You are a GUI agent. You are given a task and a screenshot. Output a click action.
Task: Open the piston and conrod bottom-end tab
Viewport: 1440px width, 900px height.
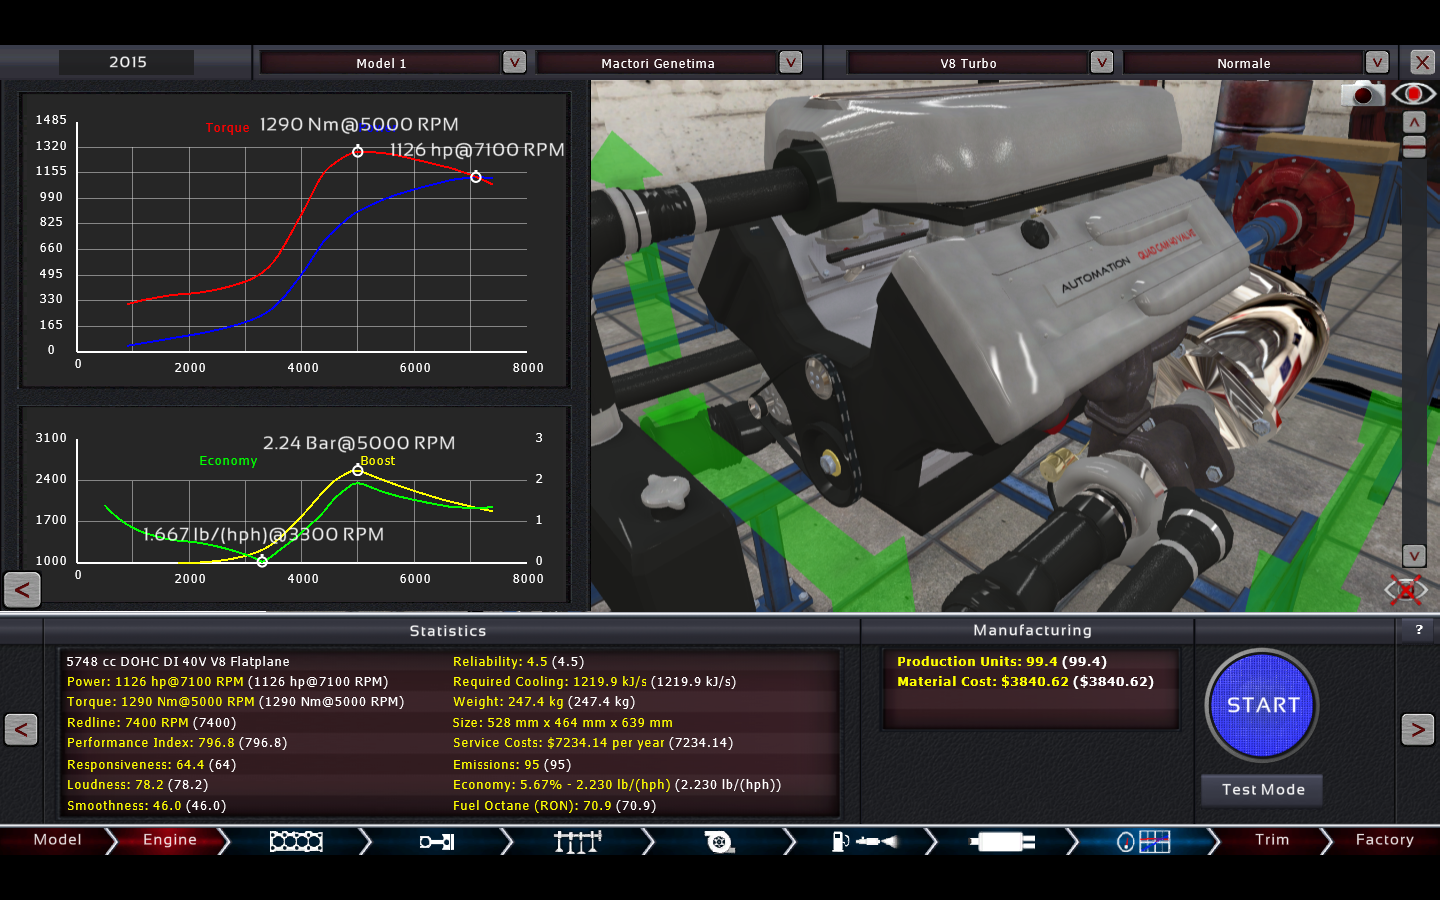[437, 842]
